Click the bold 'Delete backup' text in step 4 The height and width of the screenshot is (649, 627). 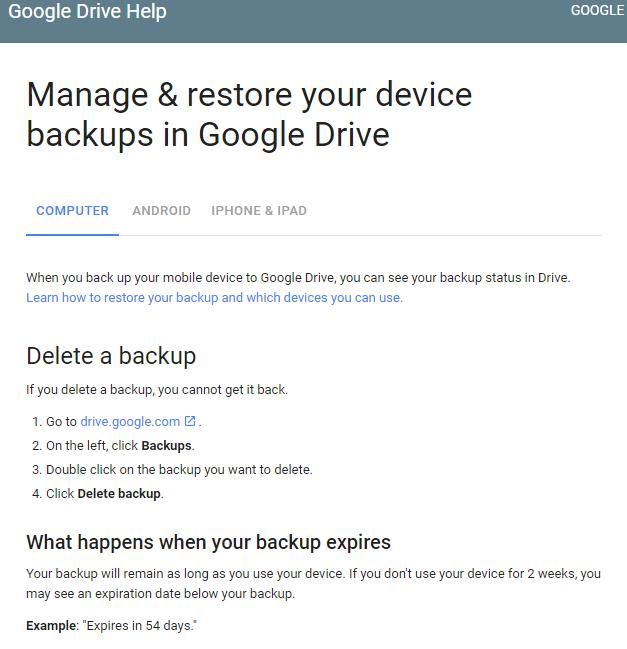(x=119, y=493)
